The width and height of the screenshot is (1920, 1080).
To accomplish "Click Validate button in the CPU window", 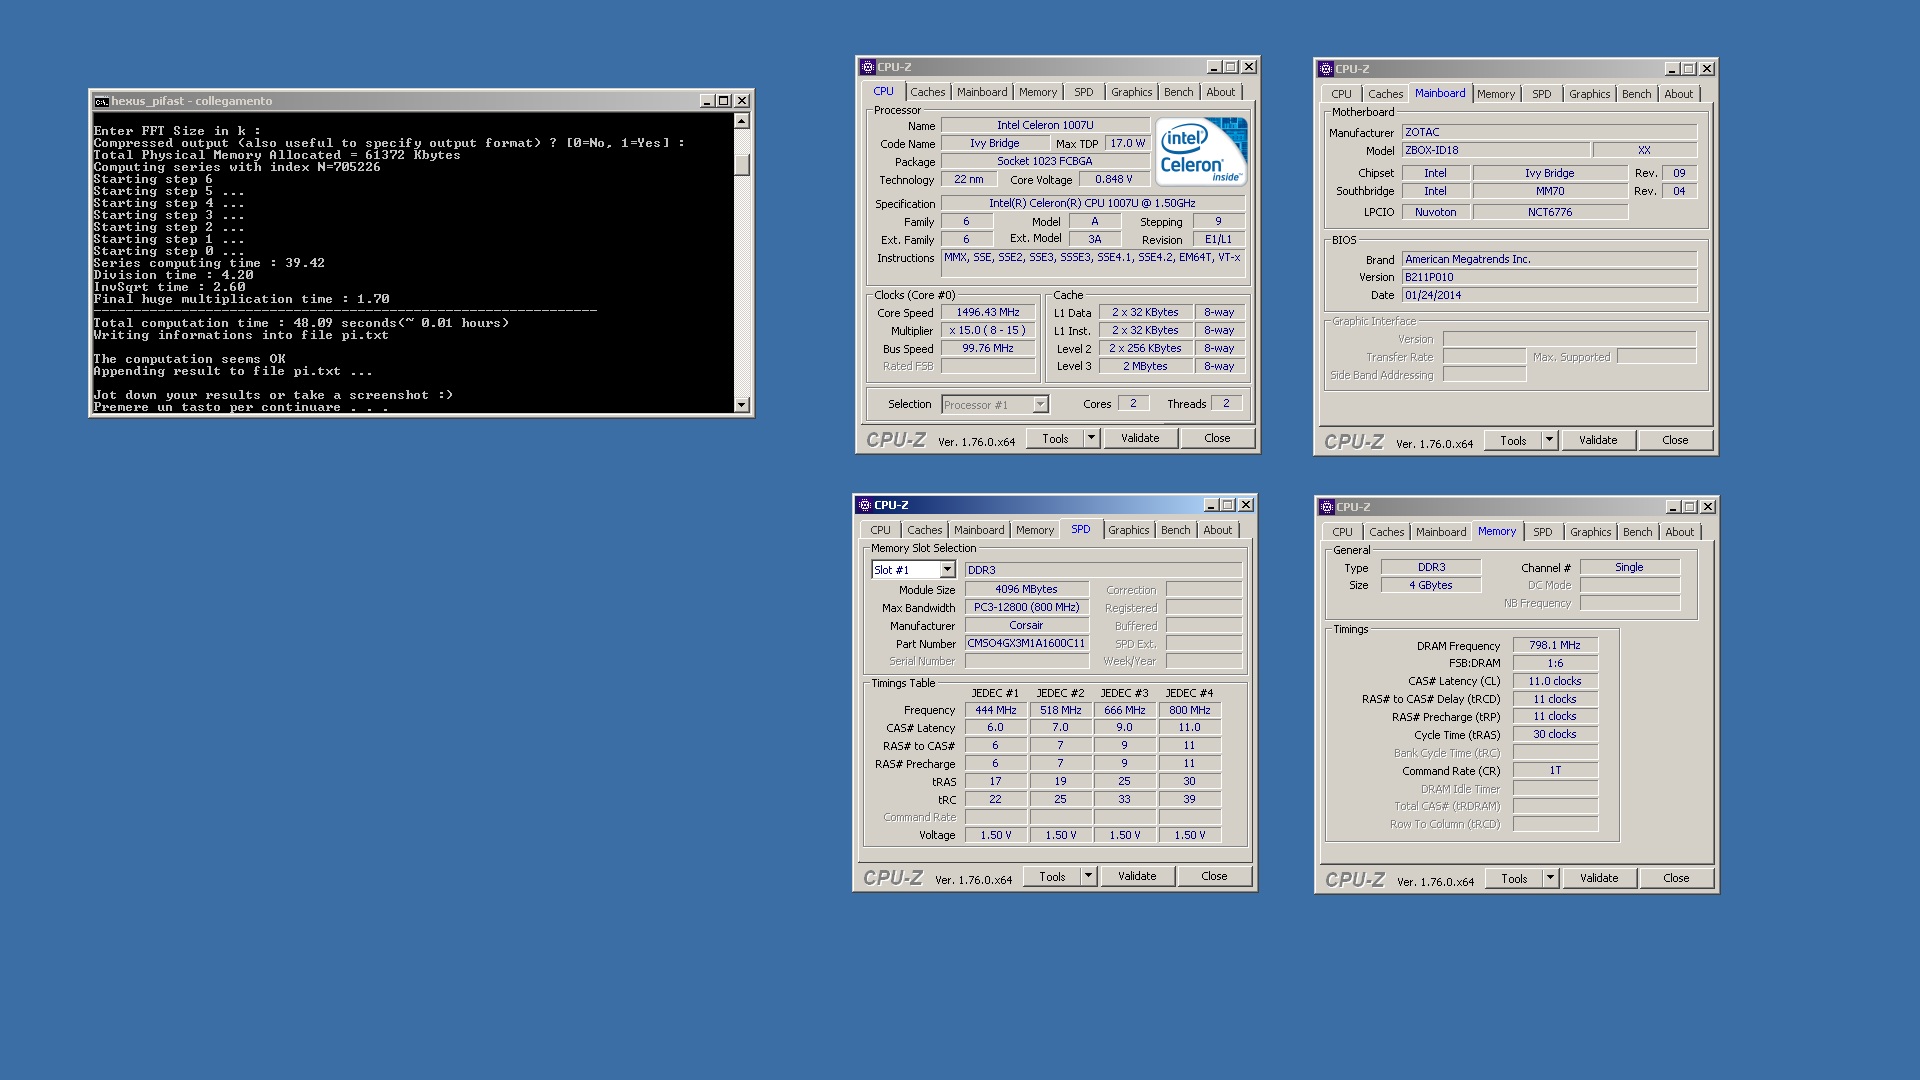I will pyautogui.click(x=1140, y=438).
